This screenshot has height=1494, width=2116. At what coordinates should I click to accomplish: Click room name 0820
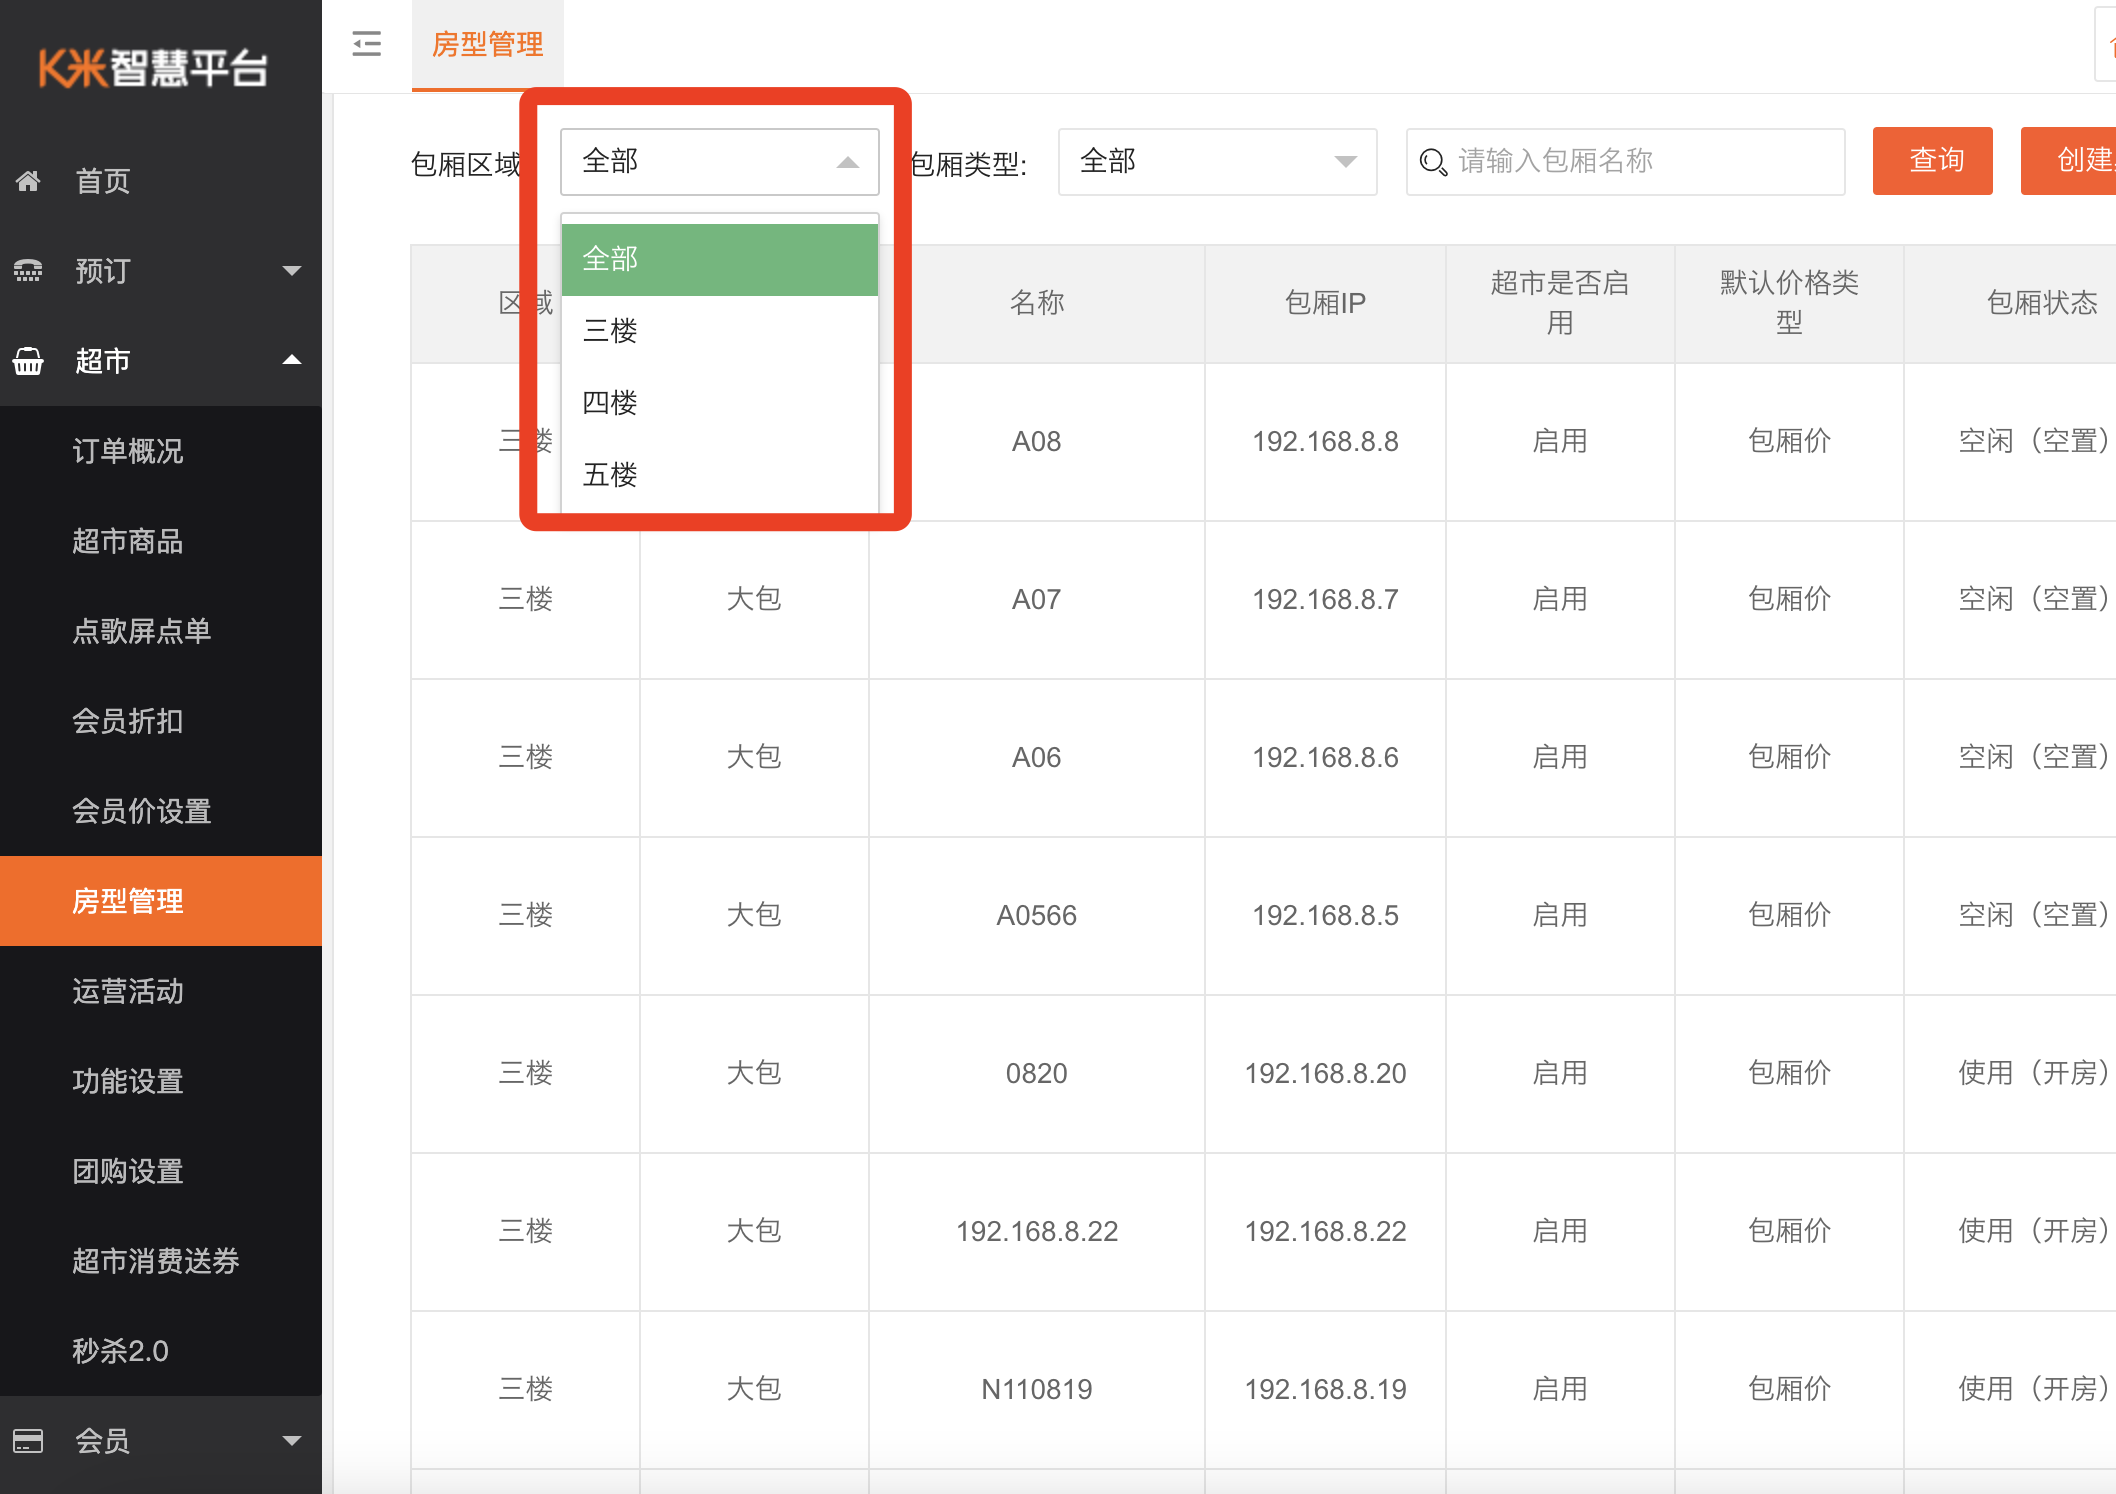click(1037, 1073)
